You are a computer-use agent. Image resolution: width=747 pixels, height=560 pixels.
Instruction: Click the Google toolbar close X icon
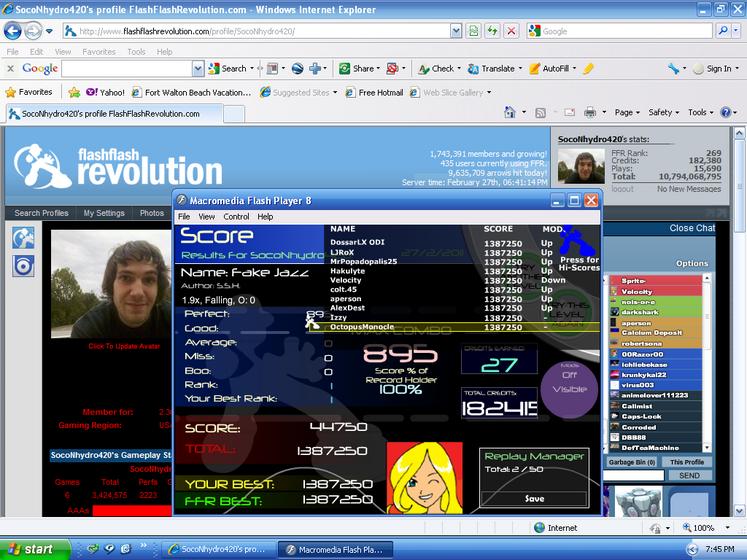tap(10, 69)
